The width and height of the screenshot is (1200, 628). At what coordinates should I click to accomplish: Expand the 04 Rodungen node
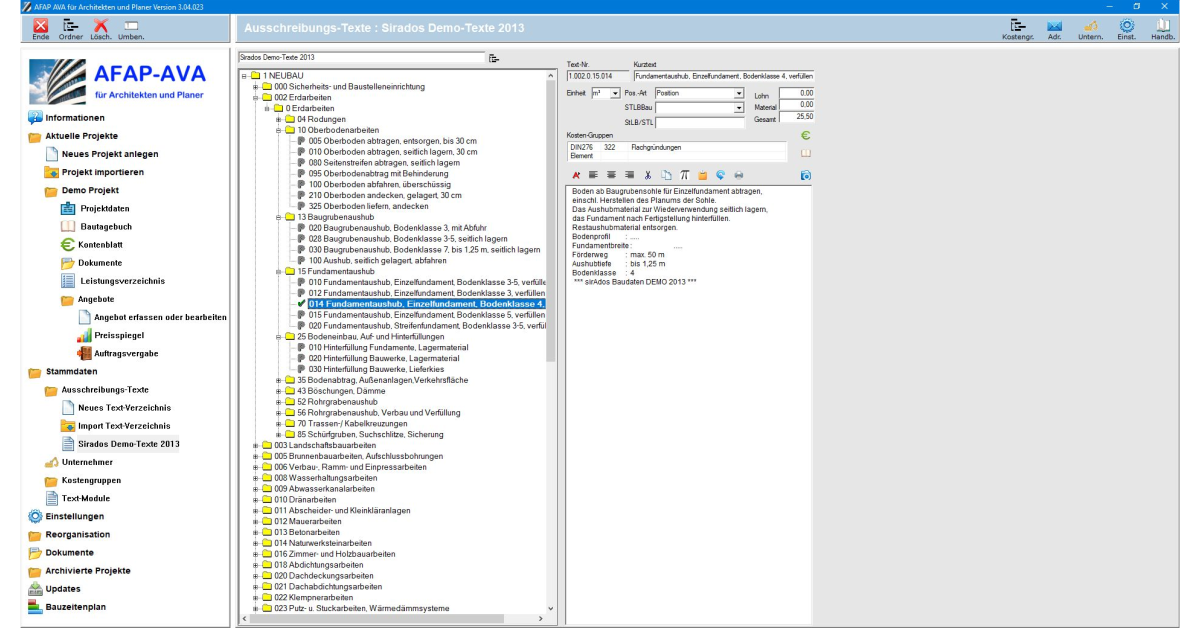coord(278,119)
